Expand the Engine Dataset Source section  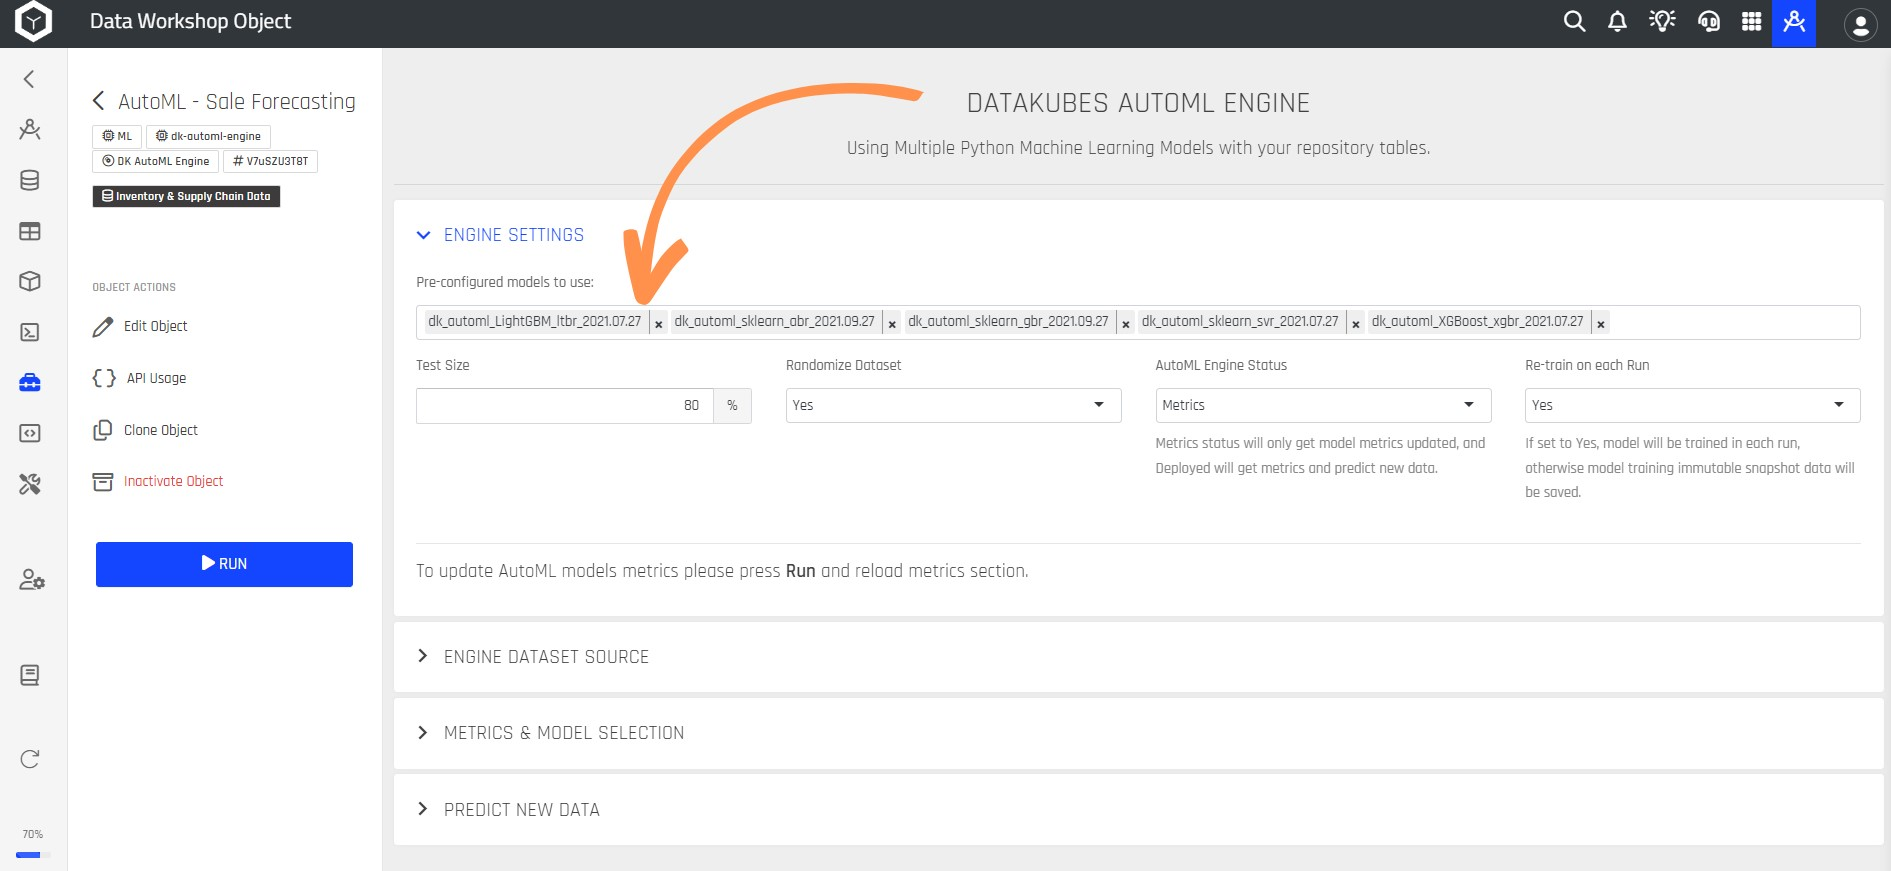[533, 657]
